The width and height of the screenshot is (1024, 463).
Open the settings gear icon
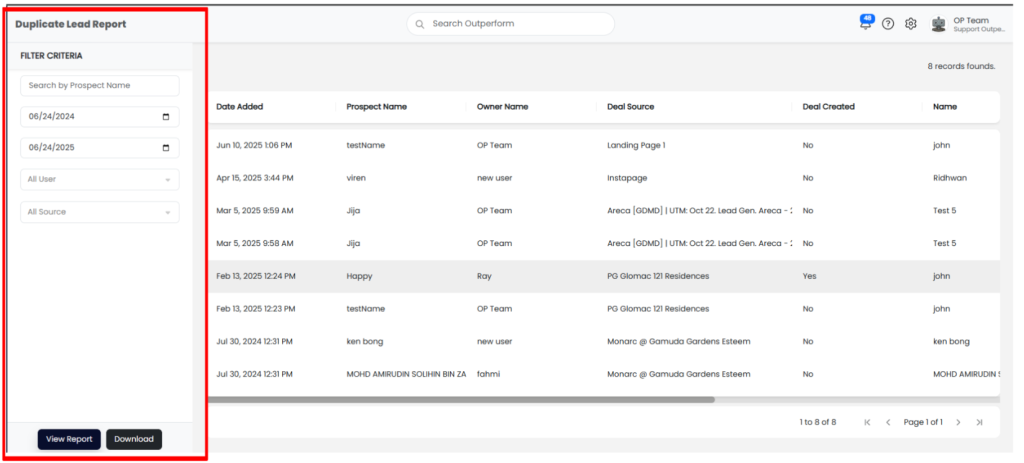[911, 24]
